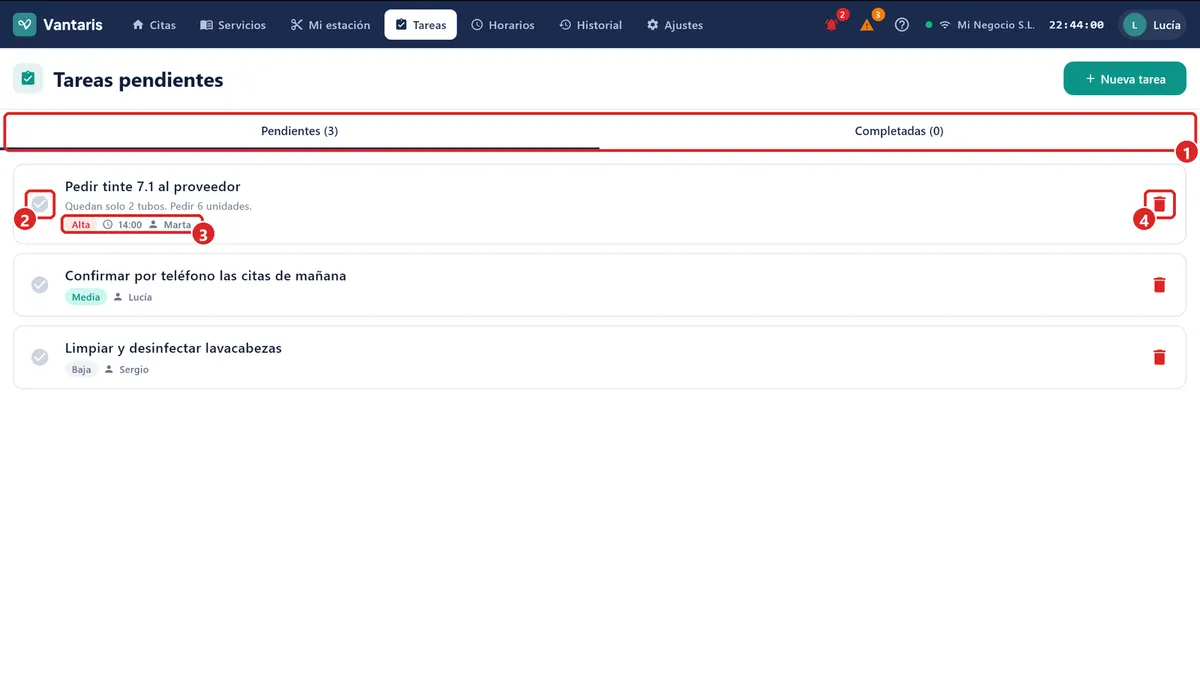Click the Baja priority badge
1200x692 pixels.
pos(81,370)
